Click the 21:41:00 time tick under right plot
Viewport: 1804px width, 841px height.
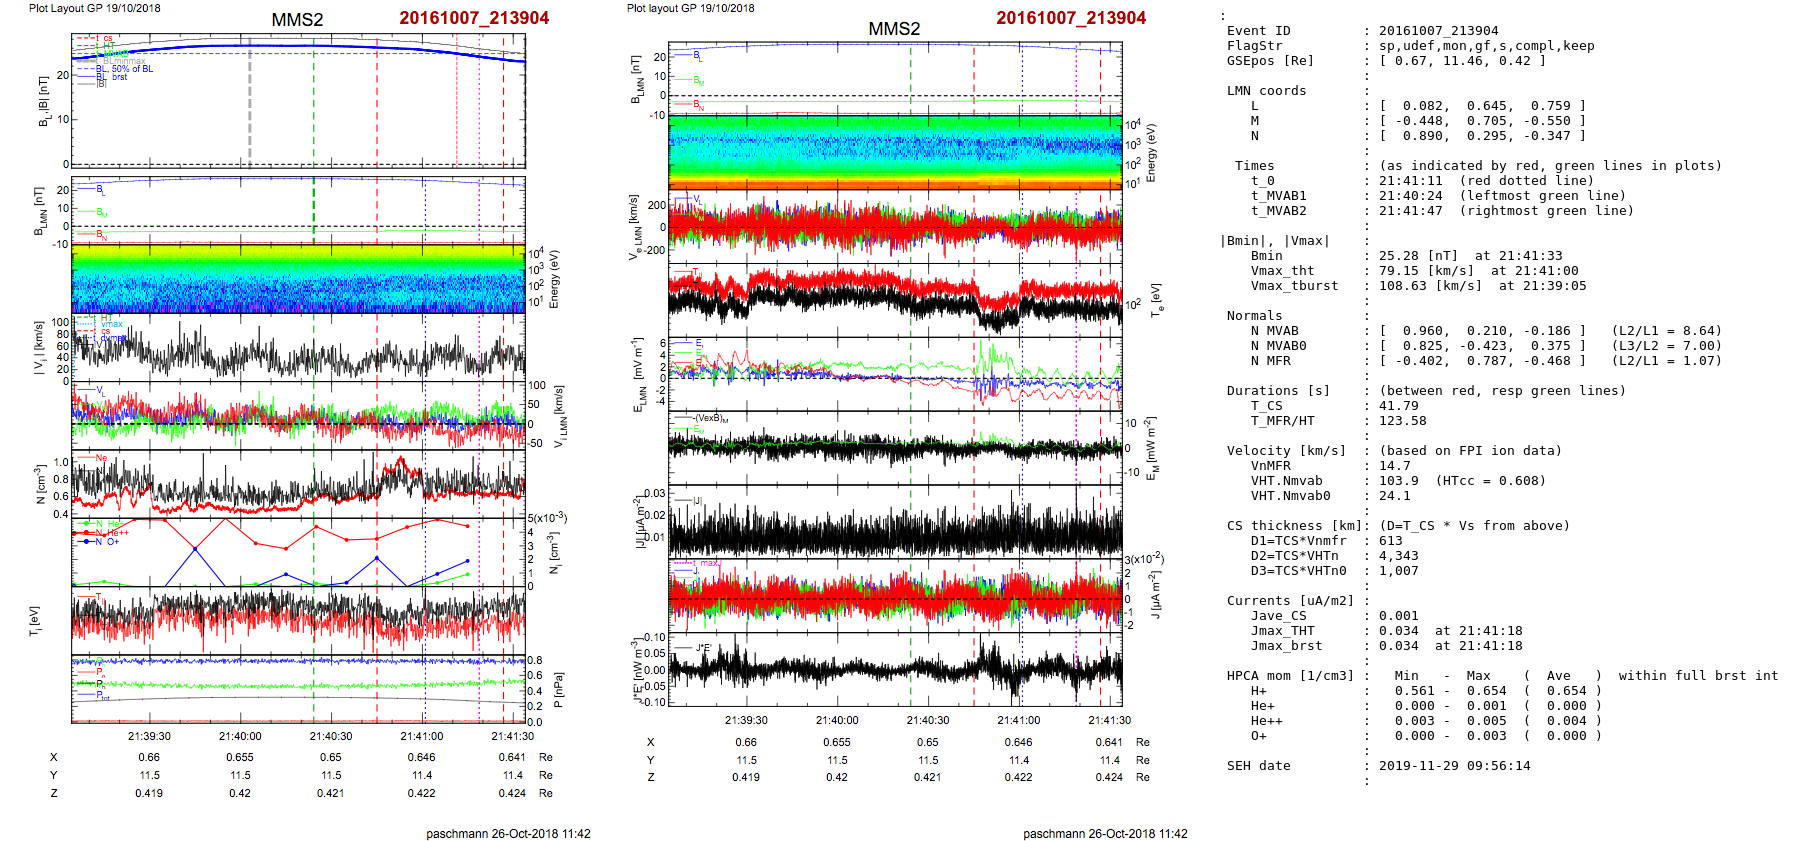point(1018,720)
